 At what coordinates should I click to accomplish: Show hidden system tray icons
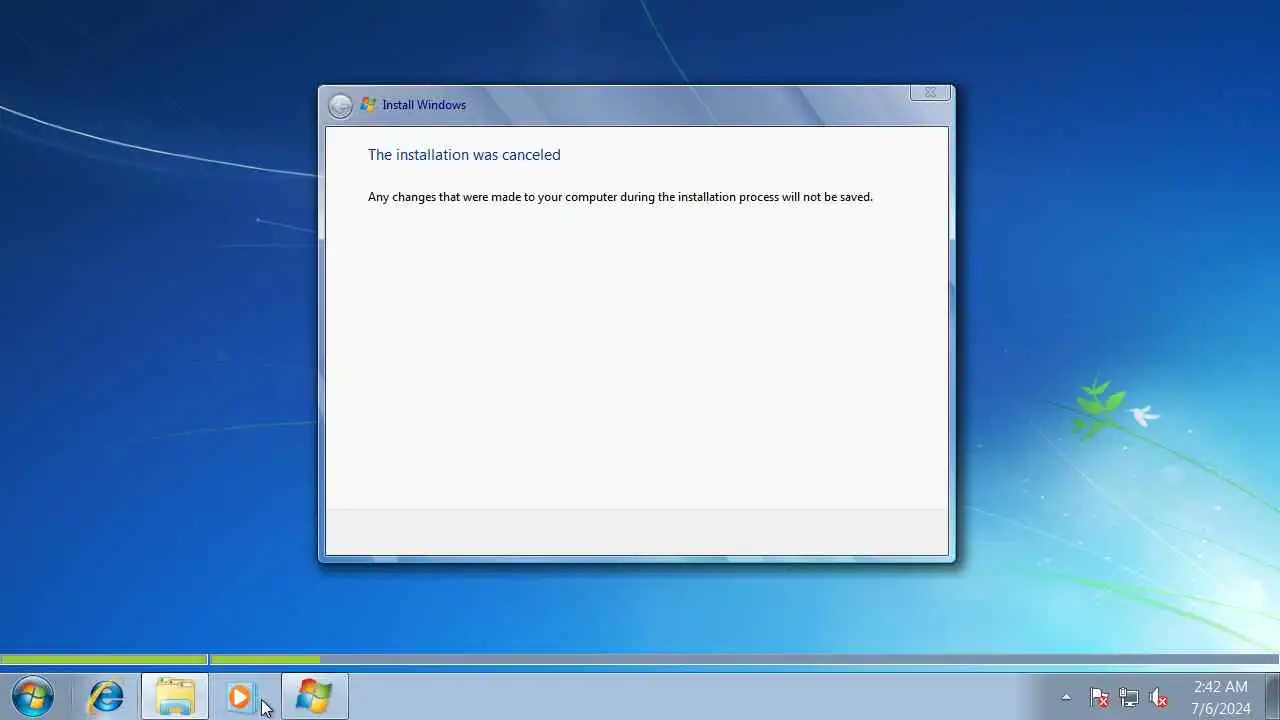[x=1066, y=697]
